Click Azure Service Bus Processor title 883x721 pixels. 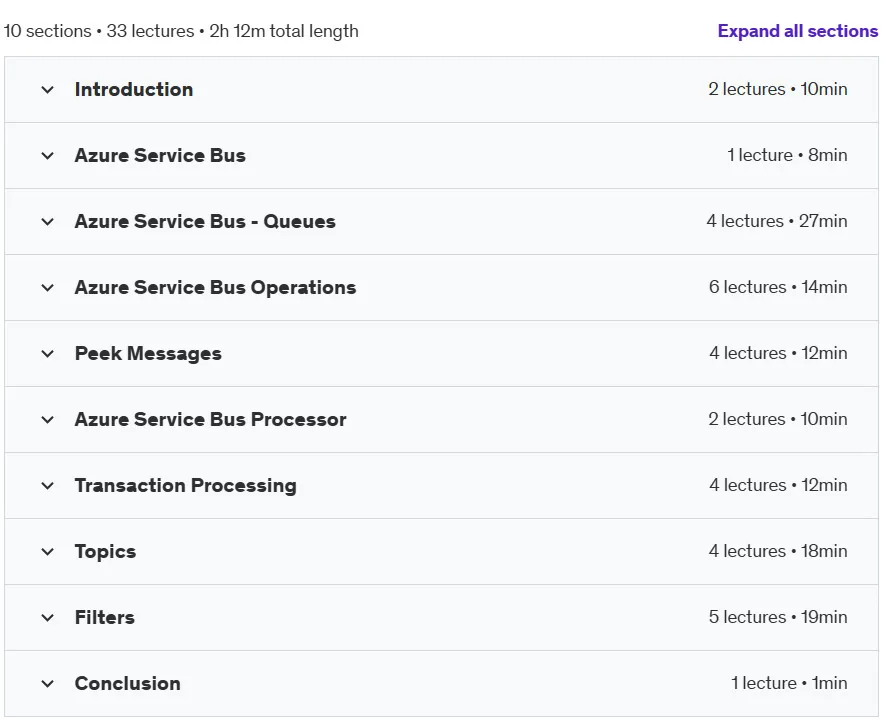point(211,420)
